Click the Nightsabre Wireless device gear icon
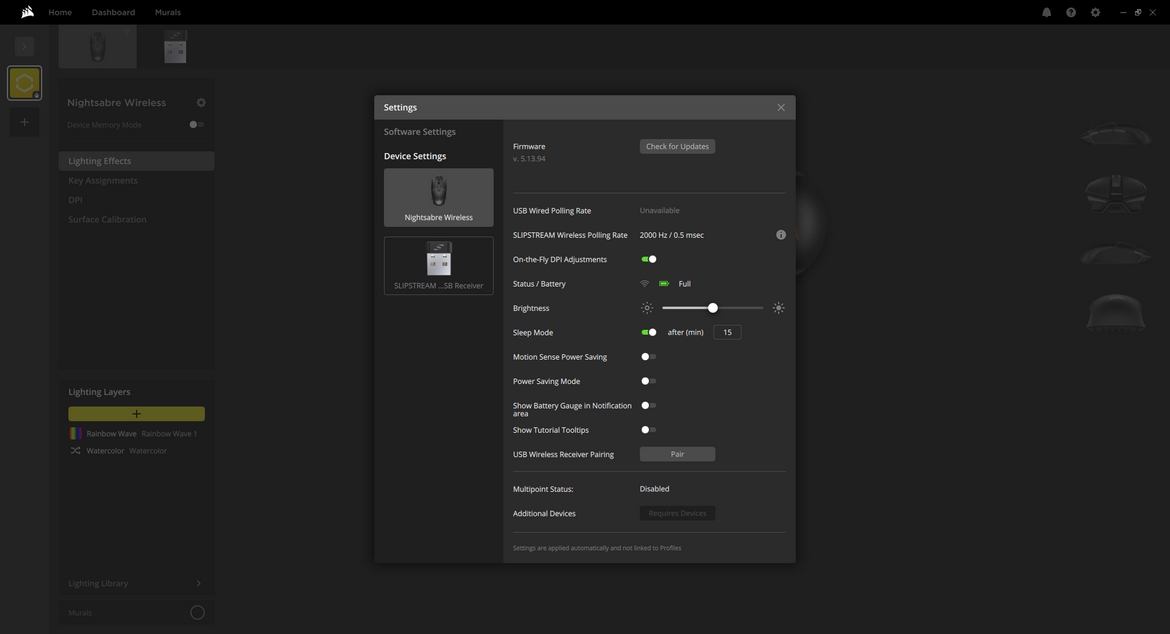This screenshot has height=634, width=1170. [201, 103]
